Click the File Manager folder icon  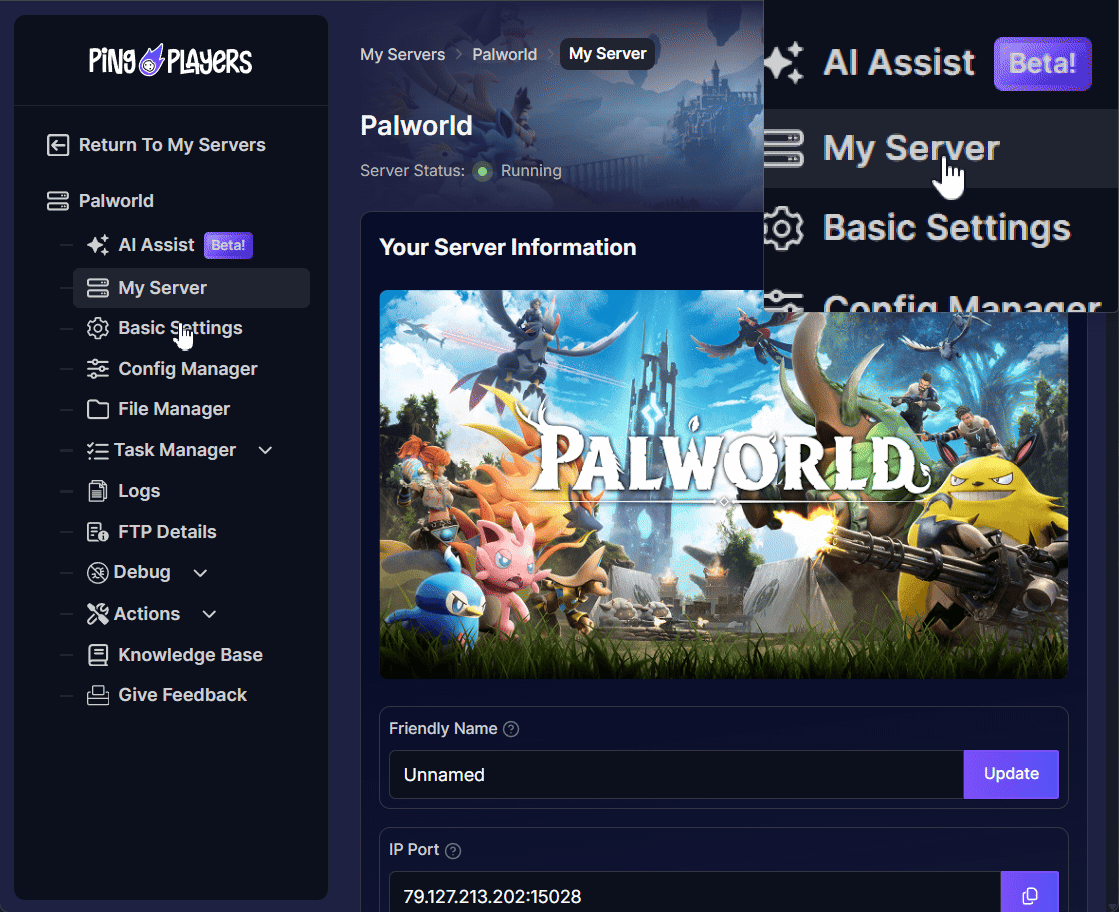coord(98,409)
